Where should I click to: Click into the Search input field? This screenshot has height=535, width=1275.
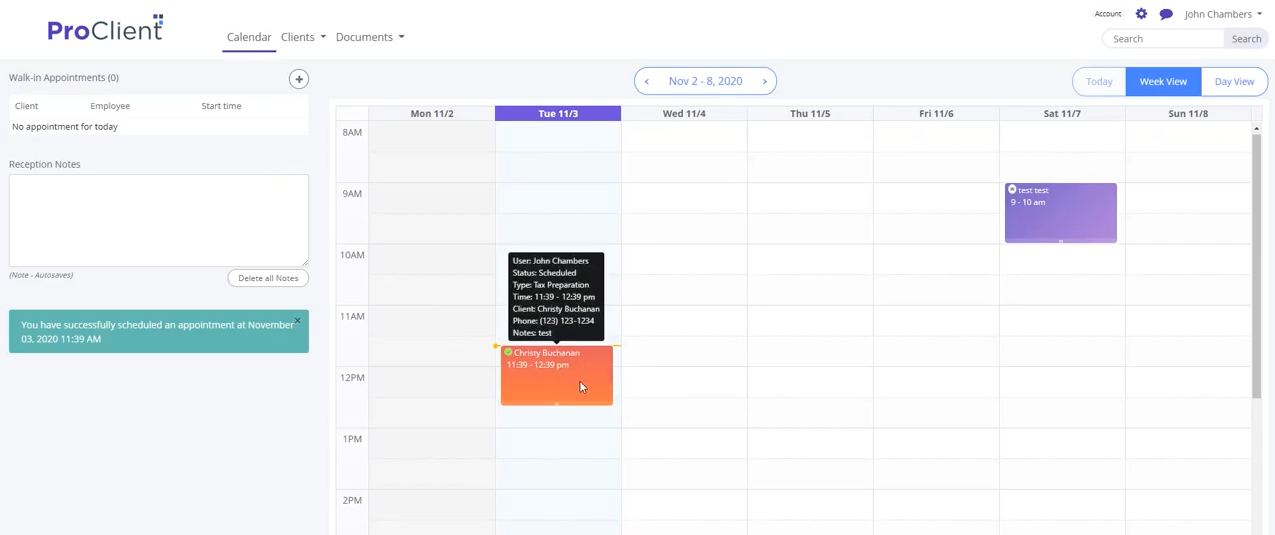point(1163,39)
